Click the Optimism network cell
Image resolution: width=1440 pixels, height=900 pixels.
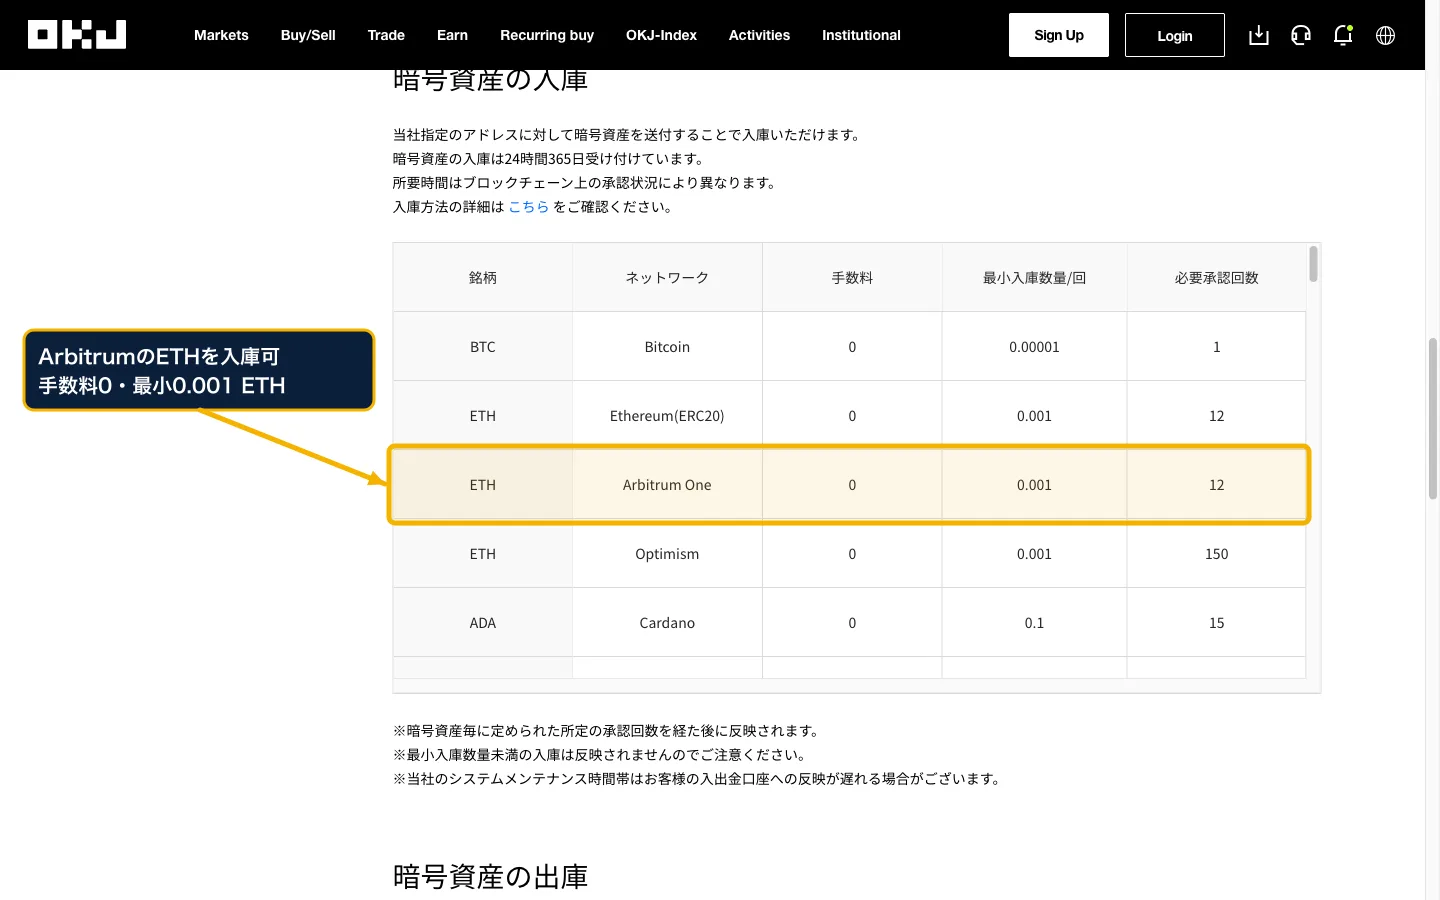667,554
